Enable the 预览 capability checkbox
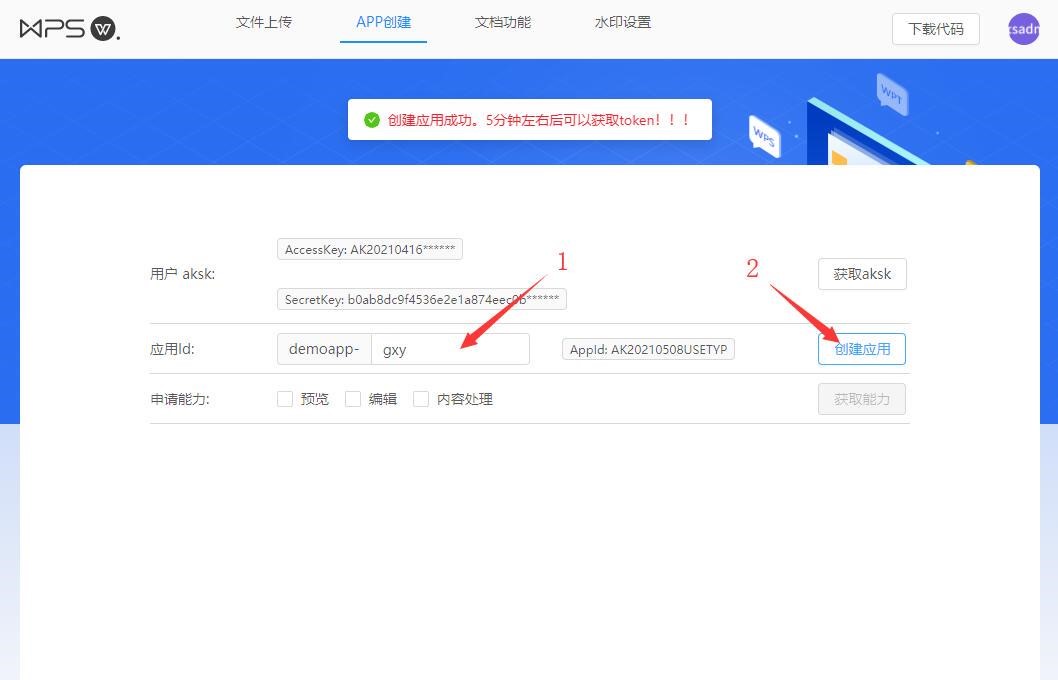The height and width of the screenshot is (680, 1058). [x=285, y=399]
